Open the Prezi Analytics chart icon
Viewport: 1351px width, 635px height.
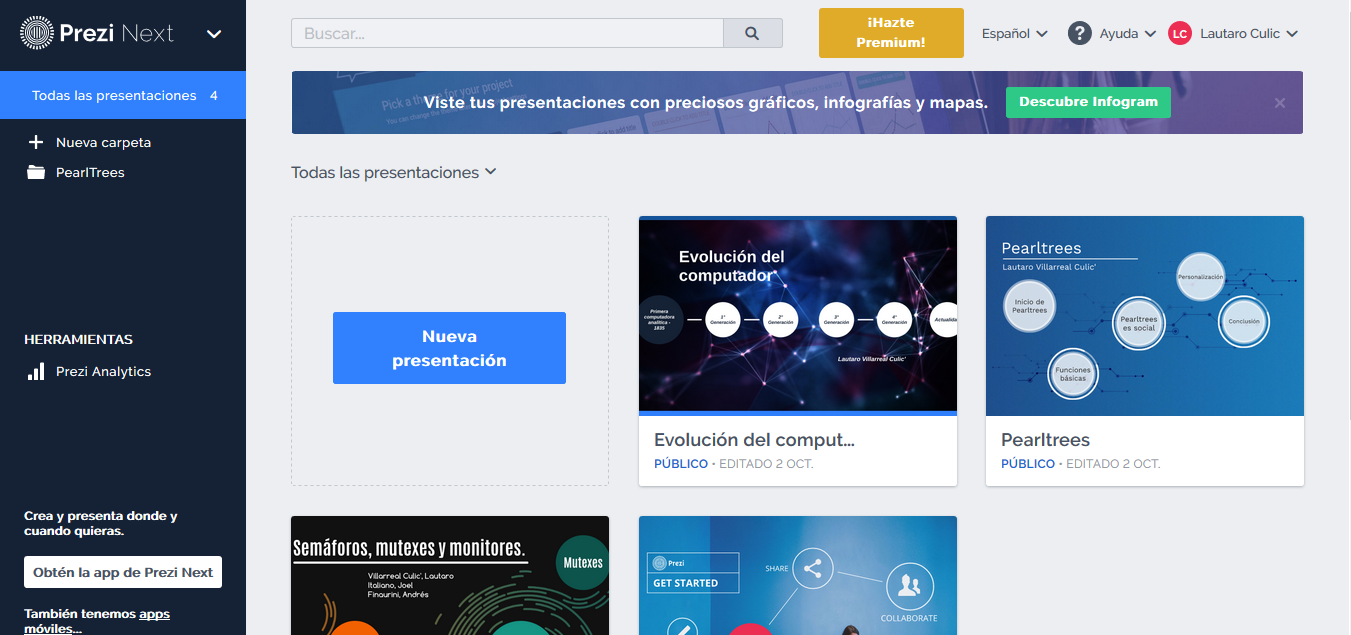point(36,371)
